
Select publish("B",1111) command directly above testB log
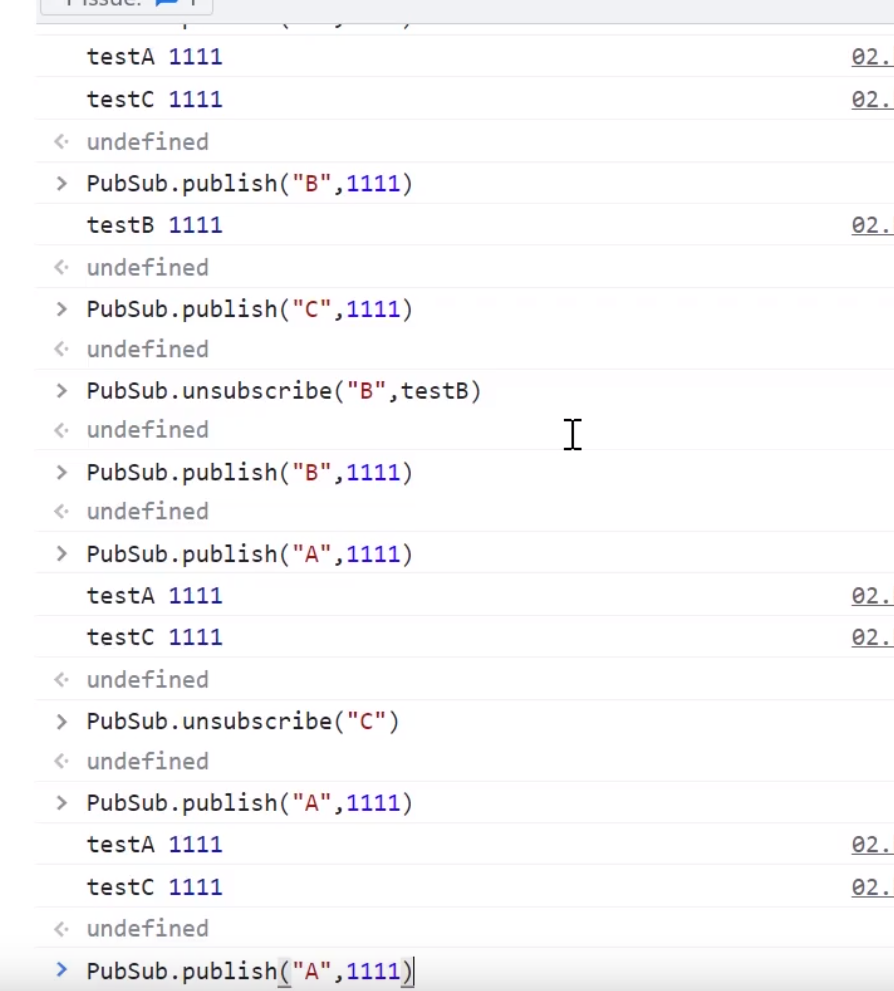tap(249, 183)
